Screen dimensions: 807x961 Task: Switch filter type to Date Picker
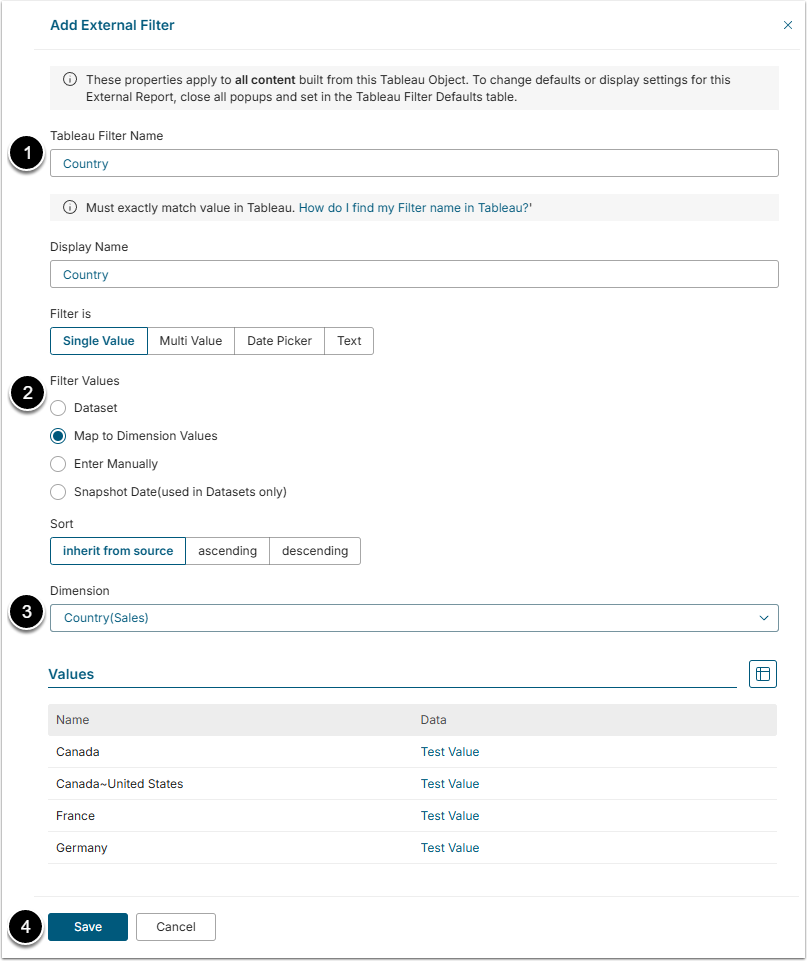[x=279, y=341]
